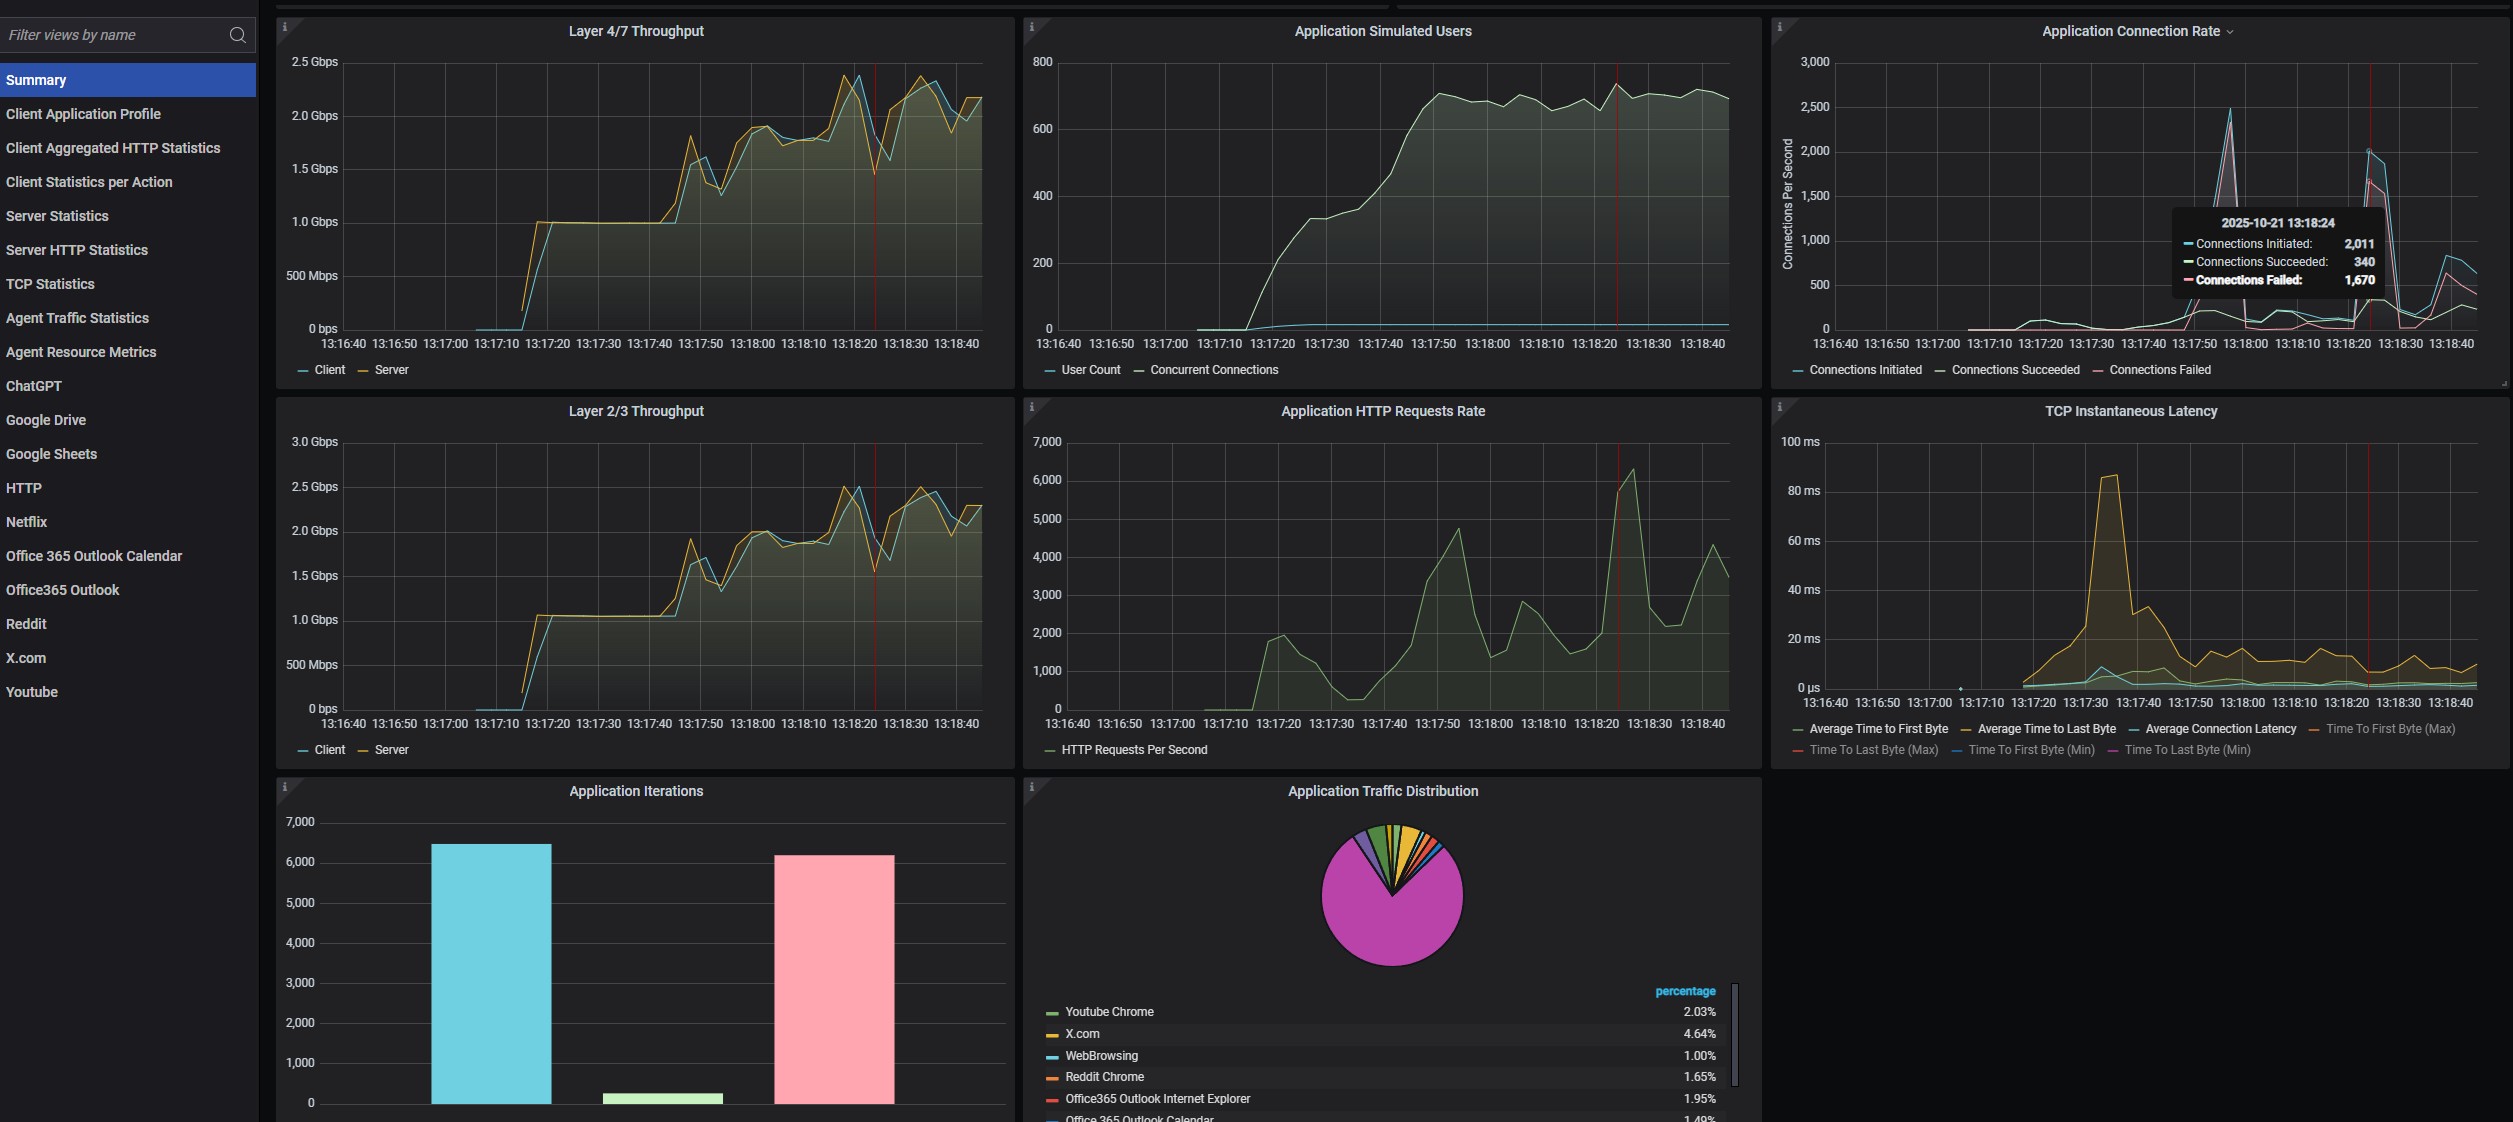Image resolution: width=2513 pixels, height=1122 pixels.
Task: Click the search icon in the filter box
Action: (x=237, y=35)
